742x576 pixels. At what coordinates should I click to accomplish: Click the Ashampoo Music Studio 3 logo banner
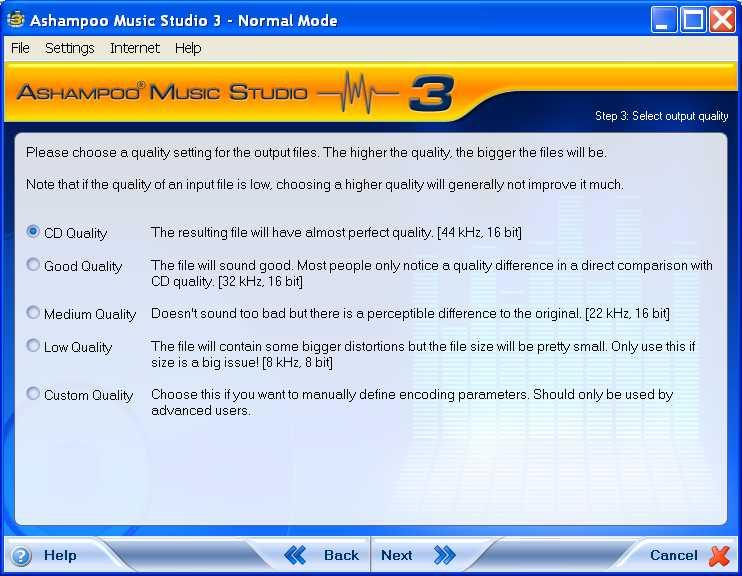[235, 94]
